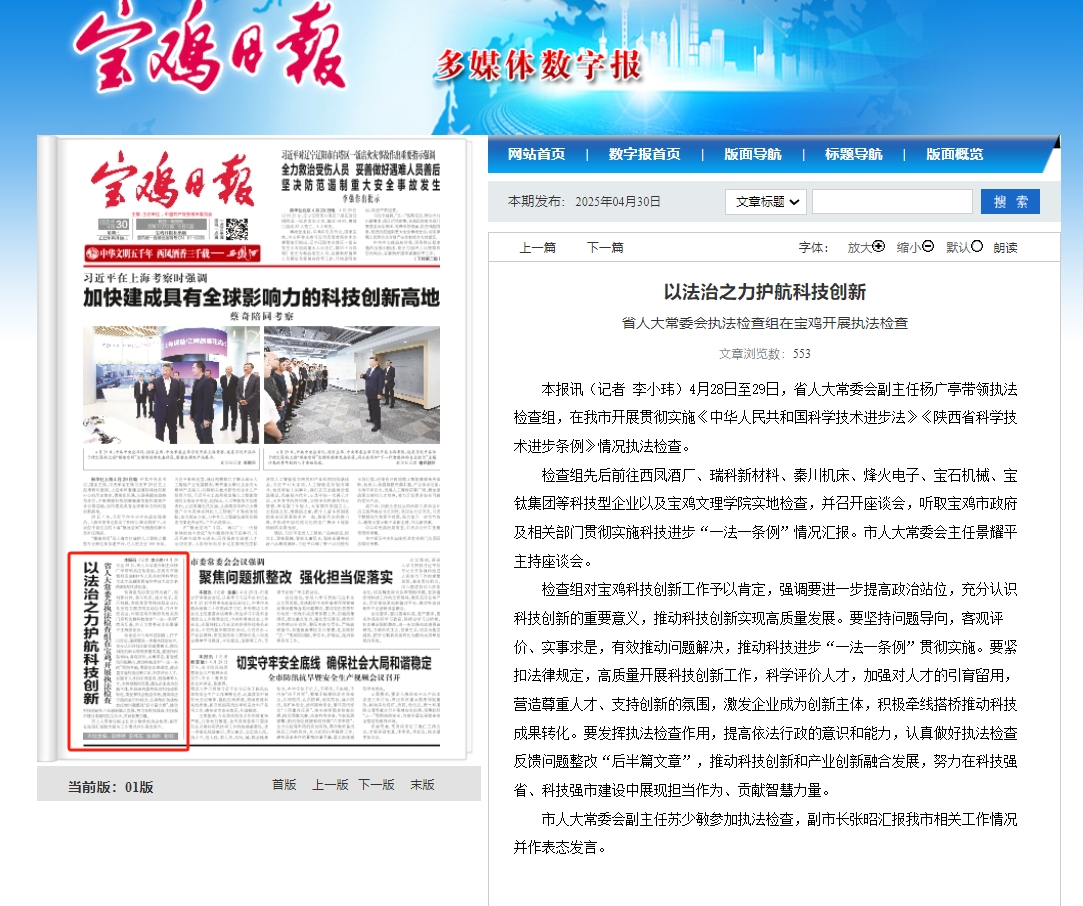Click 朗读 to read article aloud
This screenshot has width=1083, height=906.
(1006, 247)
